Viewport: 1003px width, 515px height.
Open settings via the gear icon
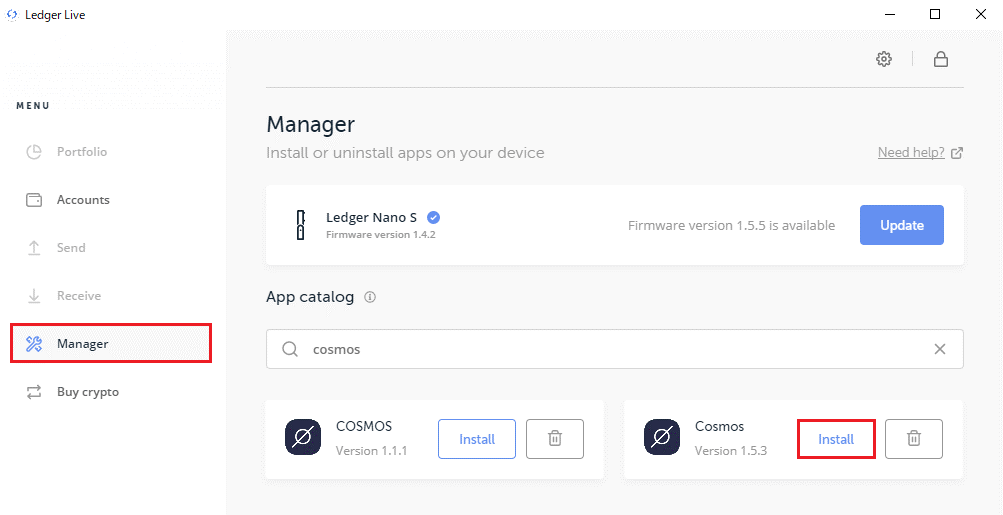pyautogui.click(x=883, y=59)
